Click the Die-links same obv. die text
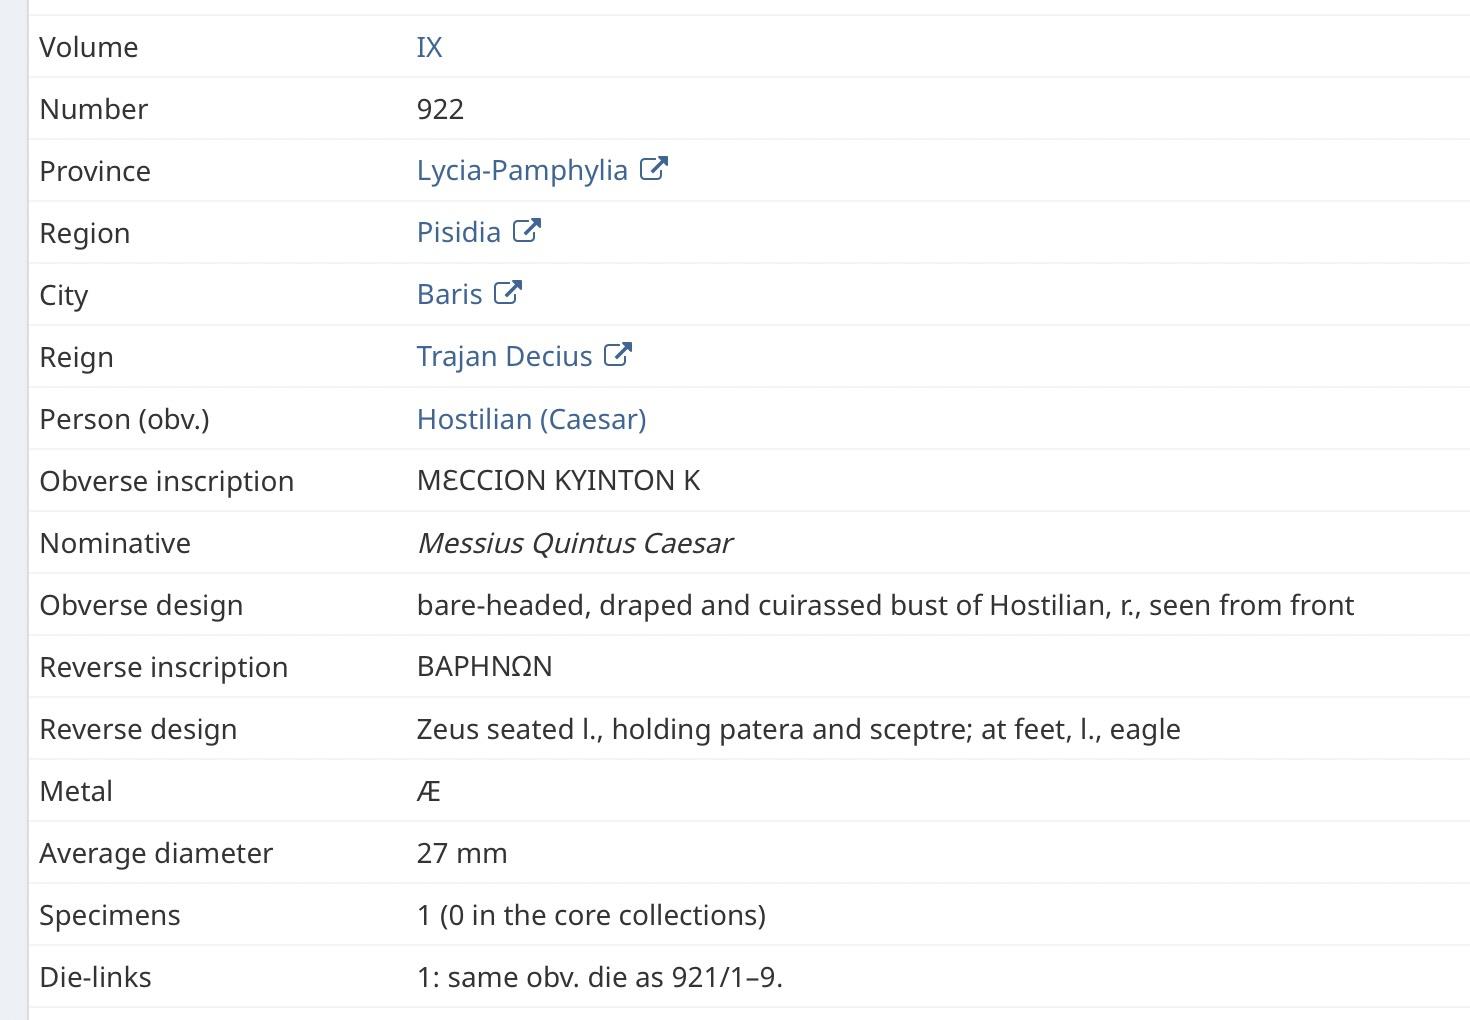 point(599,977)
